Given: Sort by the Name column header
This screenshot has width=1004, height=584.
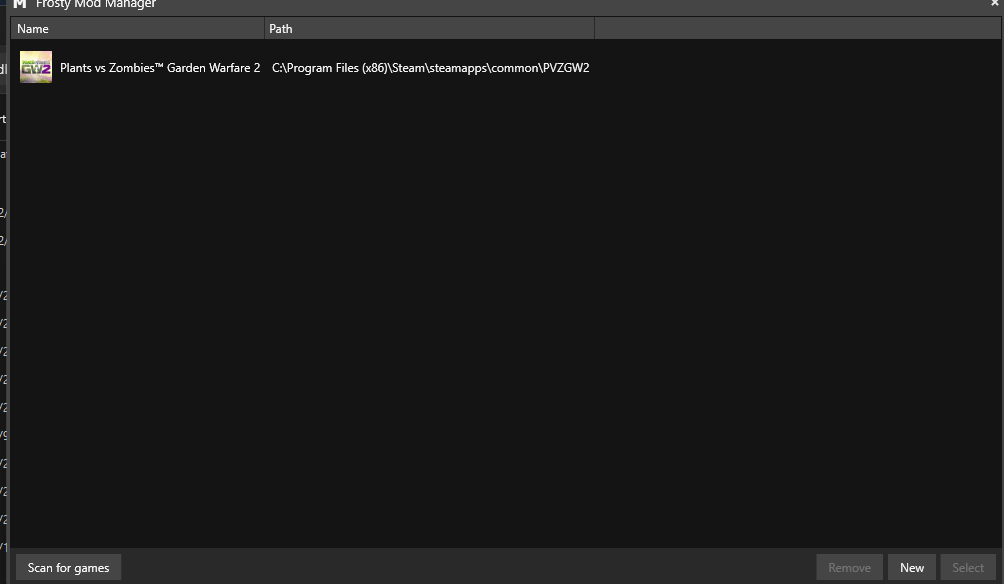Looking at the screenshot, I should [x=138, y=29].
